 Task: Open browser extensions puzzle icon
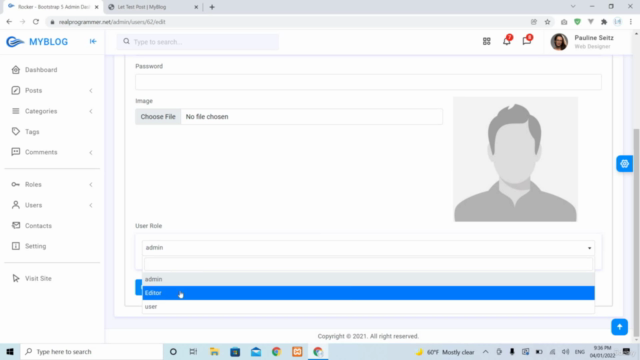tap(604, 22)
